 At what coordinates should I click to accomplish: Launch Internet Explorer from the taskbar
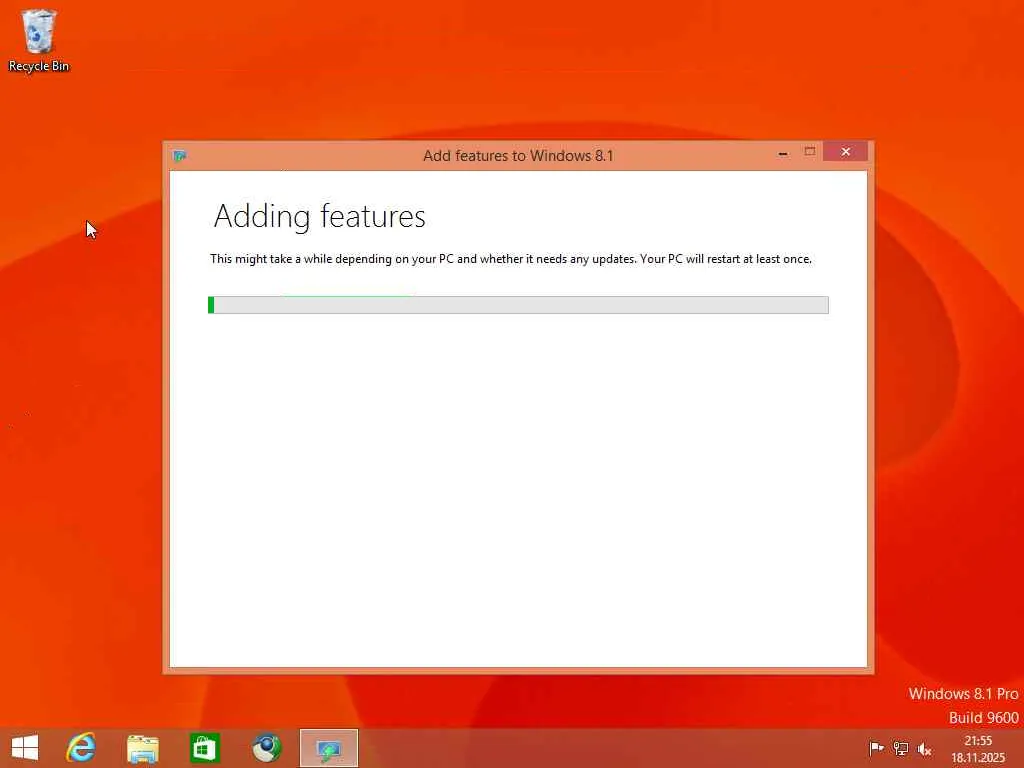(x=81, y=748)
